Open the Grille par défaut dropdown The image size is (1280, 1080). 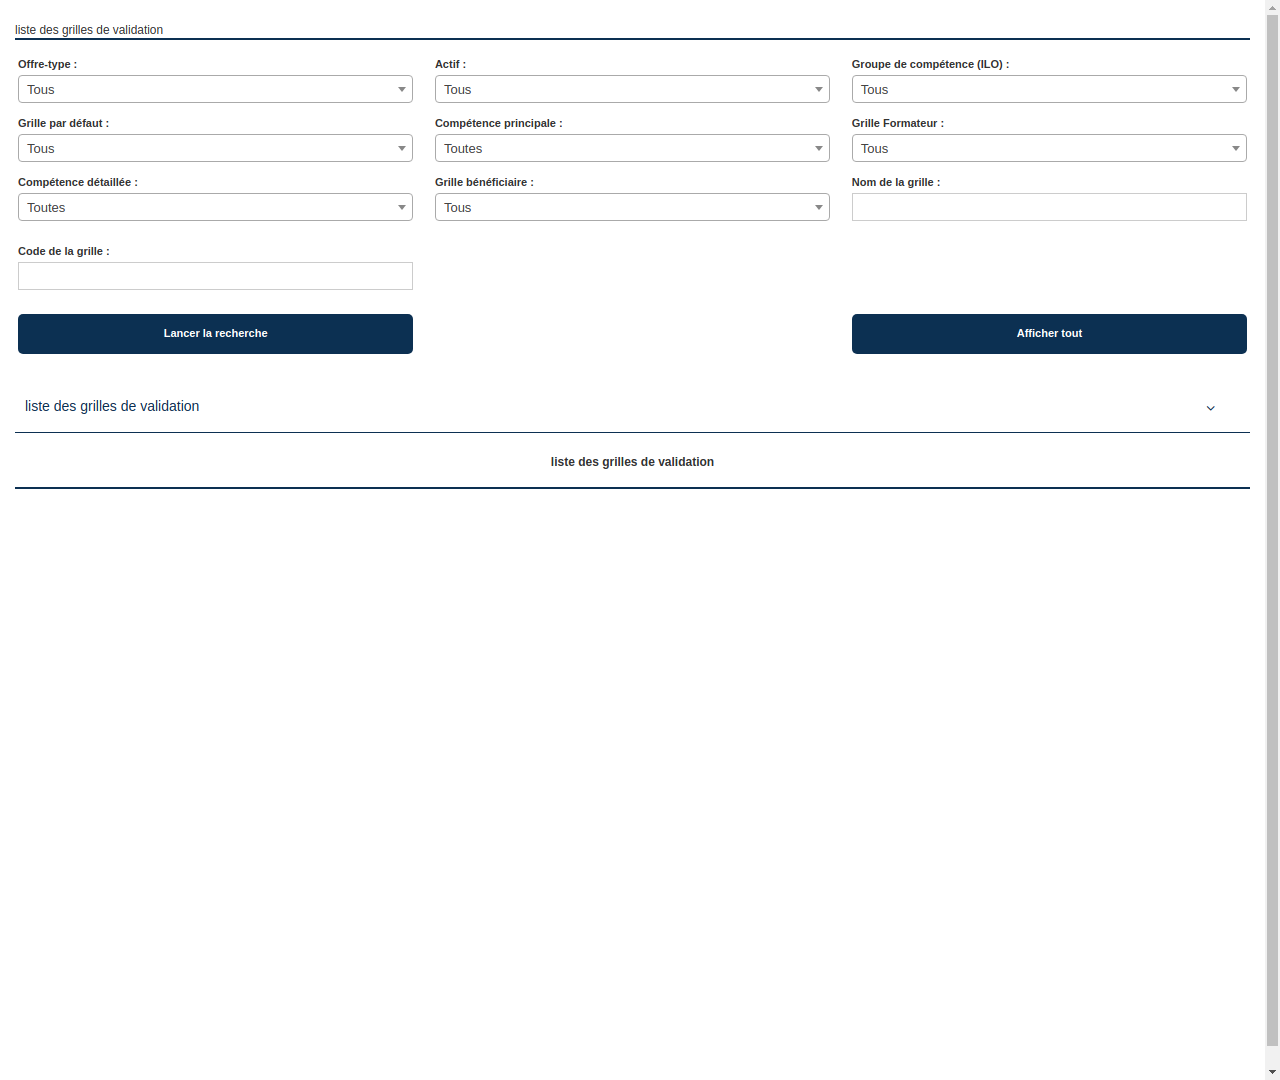[215, 148]
